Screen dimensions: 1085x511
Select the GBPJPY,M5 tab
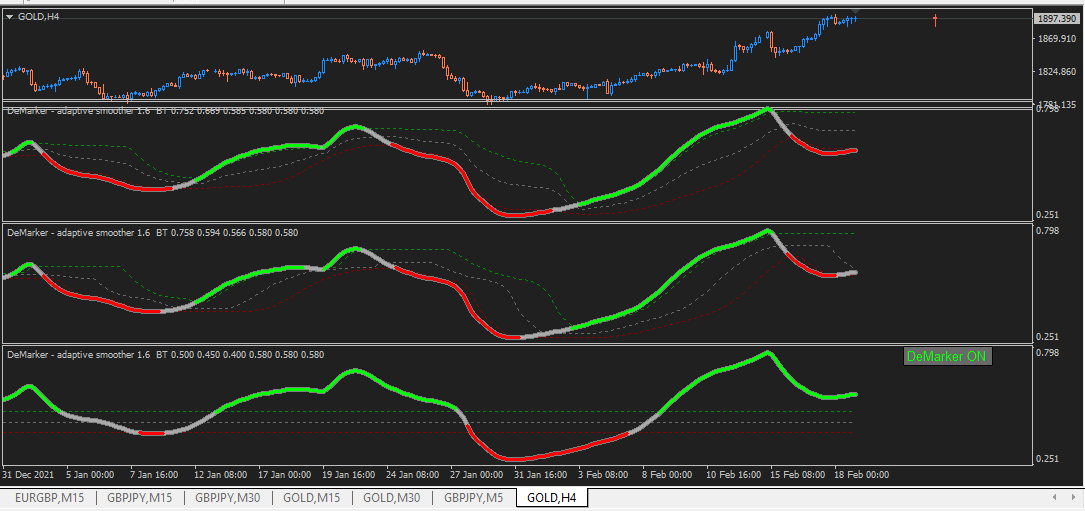pyautogui.click(x=475, y=497)
